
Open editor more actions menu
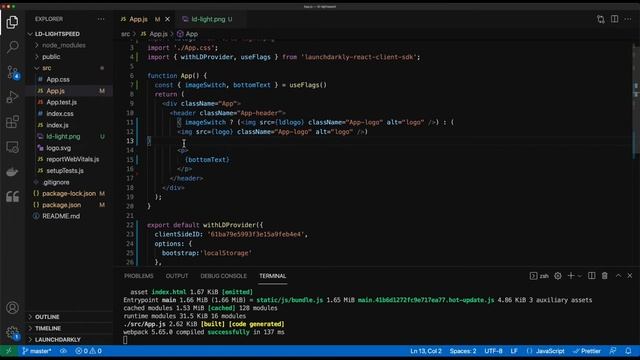pos(628,19)
